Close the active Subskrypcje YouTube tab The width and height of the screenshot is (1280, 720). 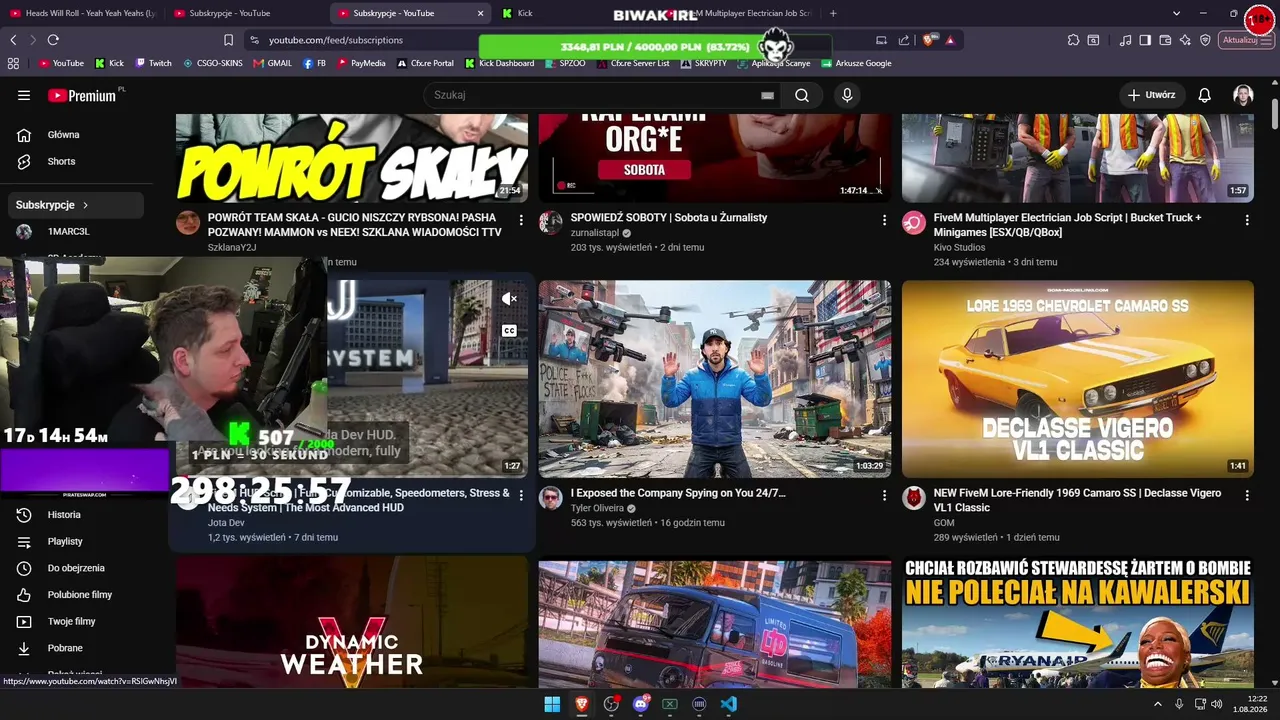pos(480,13)
